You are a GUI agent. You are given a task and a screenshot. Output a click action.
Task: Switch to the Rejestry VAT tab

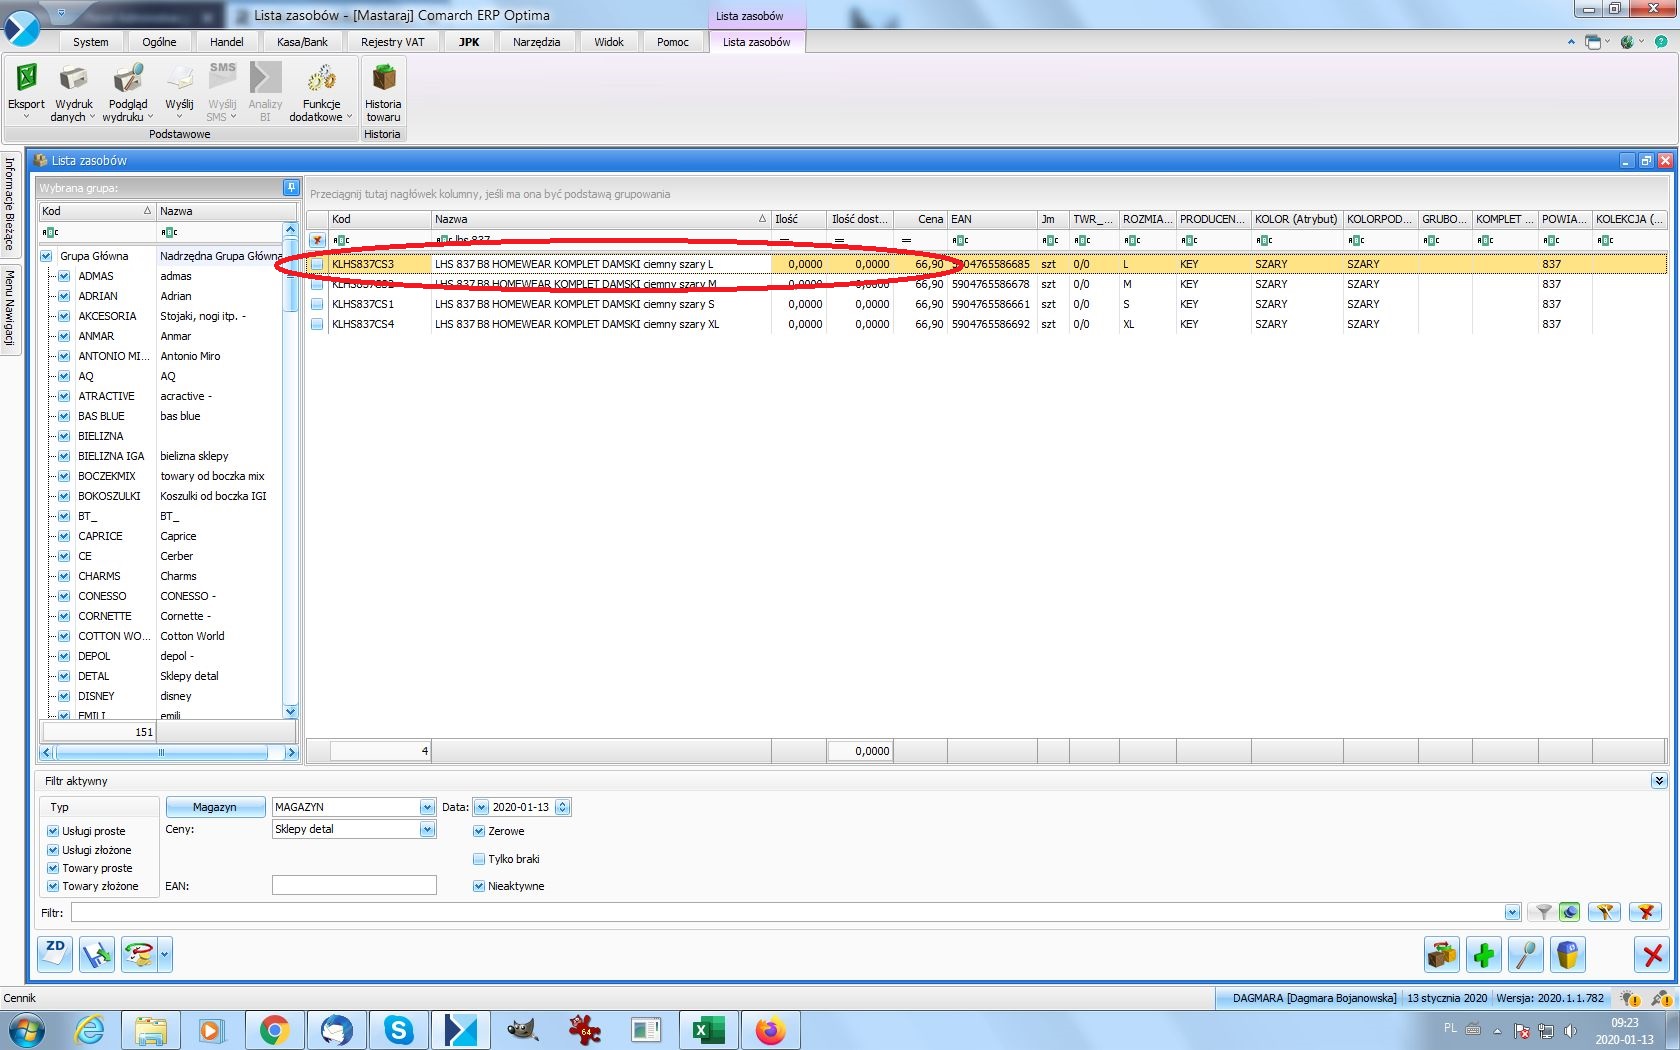[392, 42]
